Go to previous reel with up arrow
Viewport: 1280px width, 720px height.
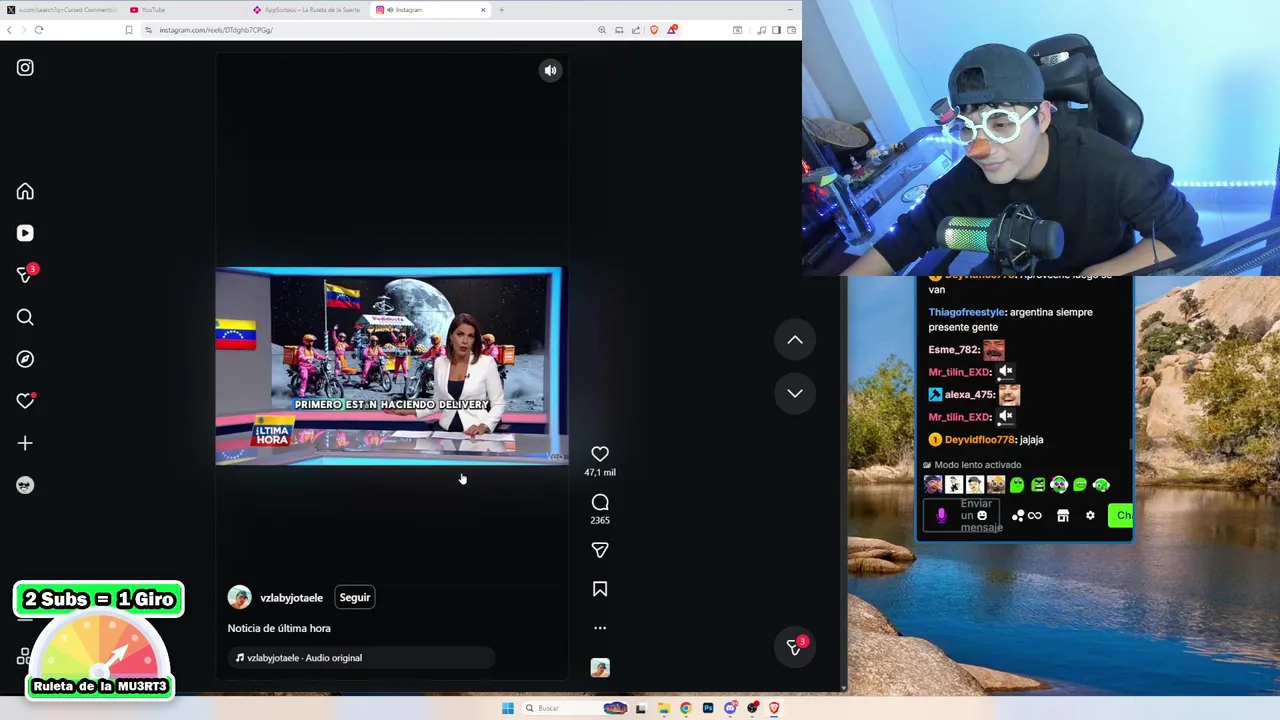coord(795,340)
